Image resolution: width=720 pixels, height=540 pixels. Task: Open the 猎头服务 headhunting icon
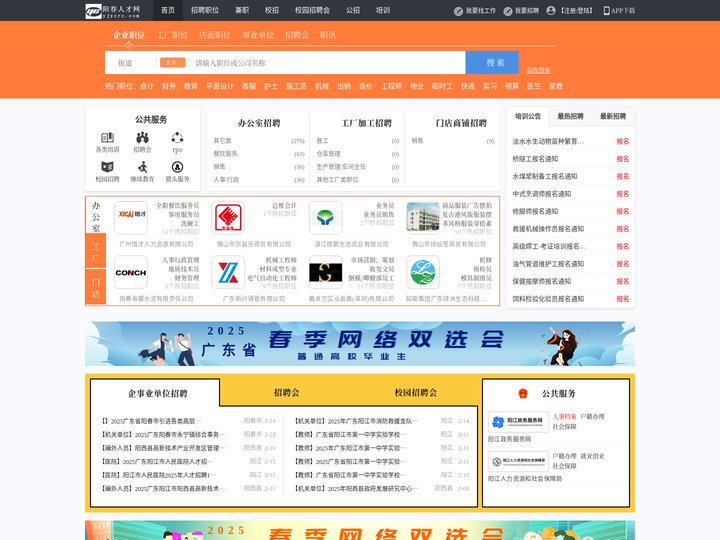(x=177, y=167)
